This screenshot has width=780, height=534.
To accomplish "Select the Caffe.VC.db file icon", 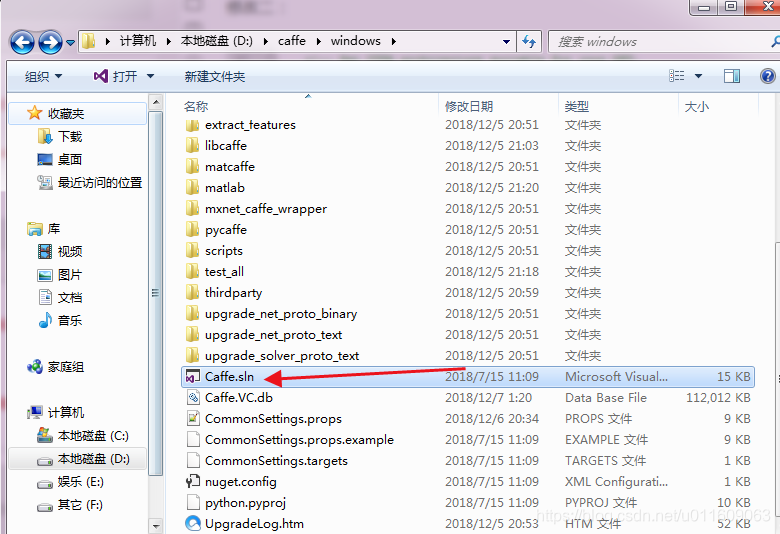I will pos(193,398).
